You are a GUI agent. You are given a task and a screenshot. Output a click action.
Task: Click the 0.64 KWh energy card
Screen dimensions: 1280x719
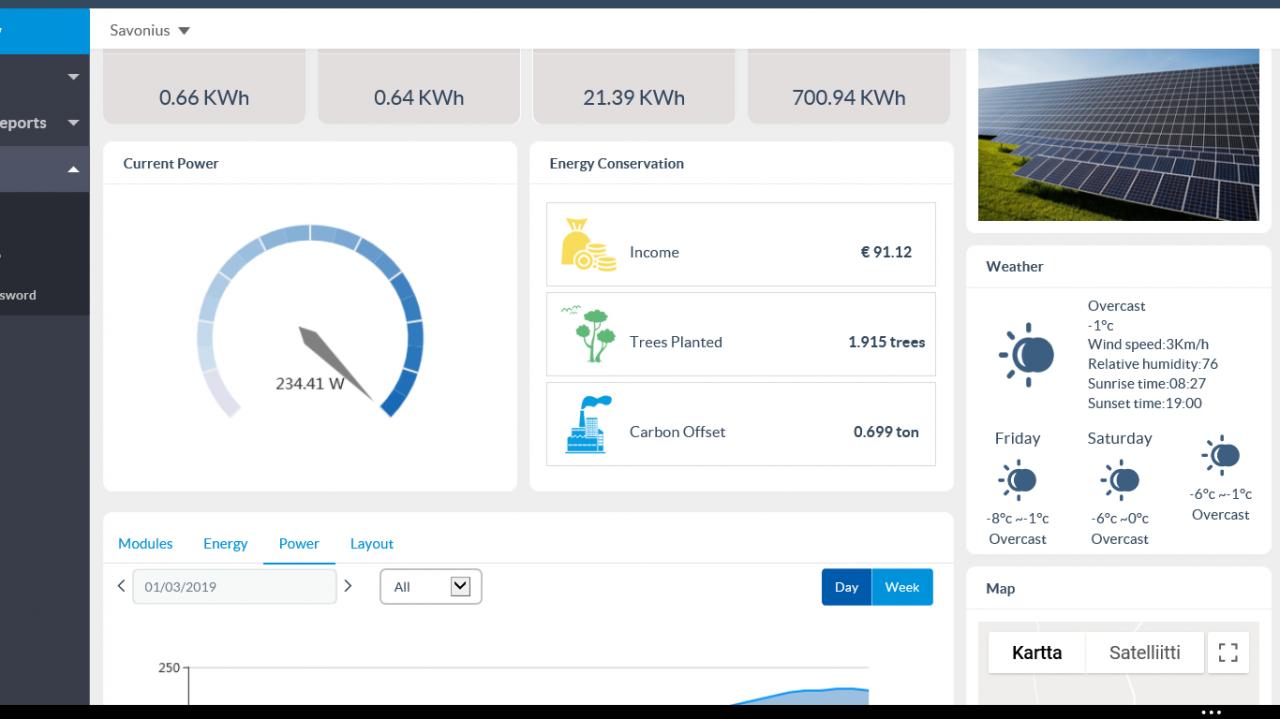tap(419, 86)
